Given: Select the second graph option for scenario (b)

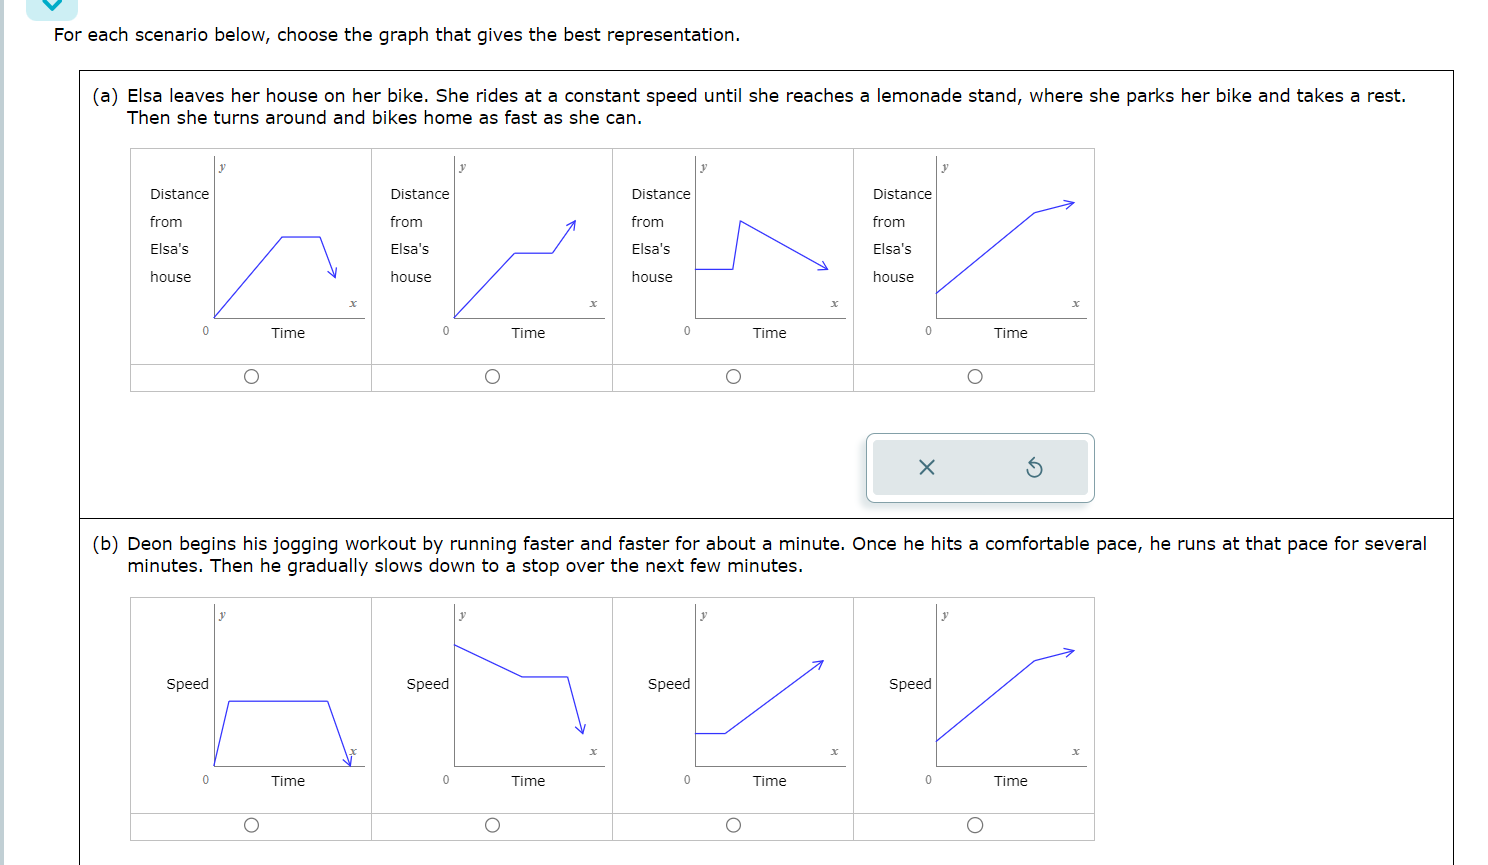Looking at the screenshot, I should click(x=491, y=824).
